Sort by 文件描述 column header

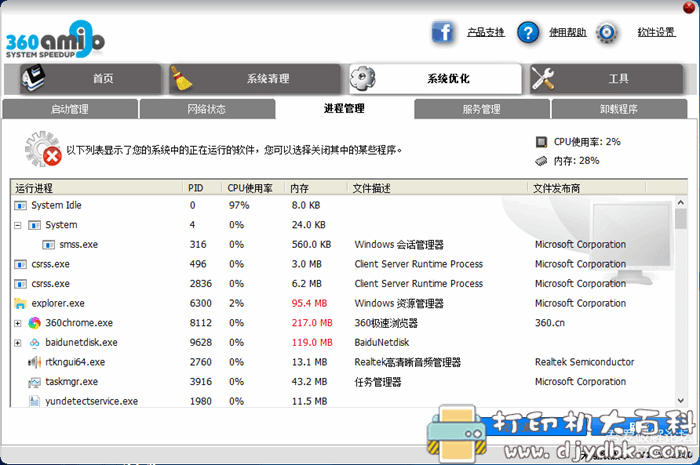[438, 188]
